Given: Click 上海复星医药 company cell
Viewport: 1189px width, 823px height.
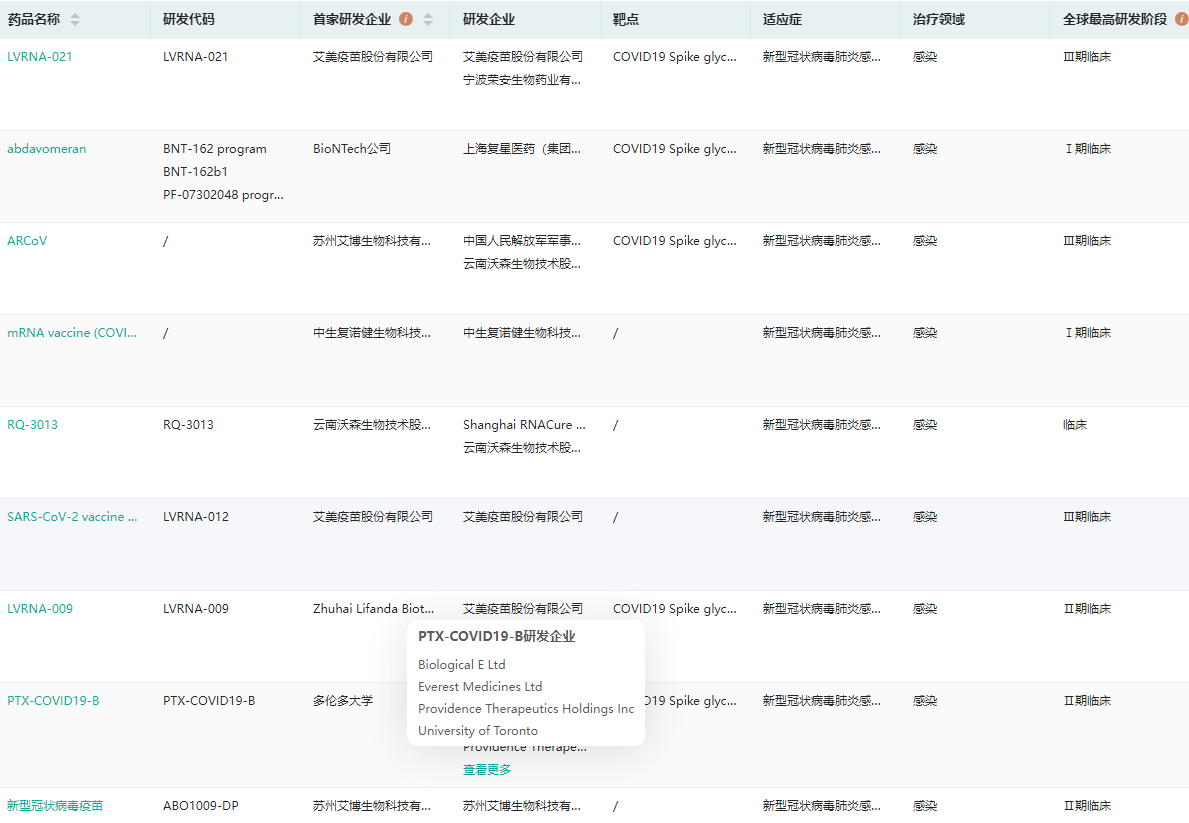Looking at the screenshot, I should click(522, 149).
